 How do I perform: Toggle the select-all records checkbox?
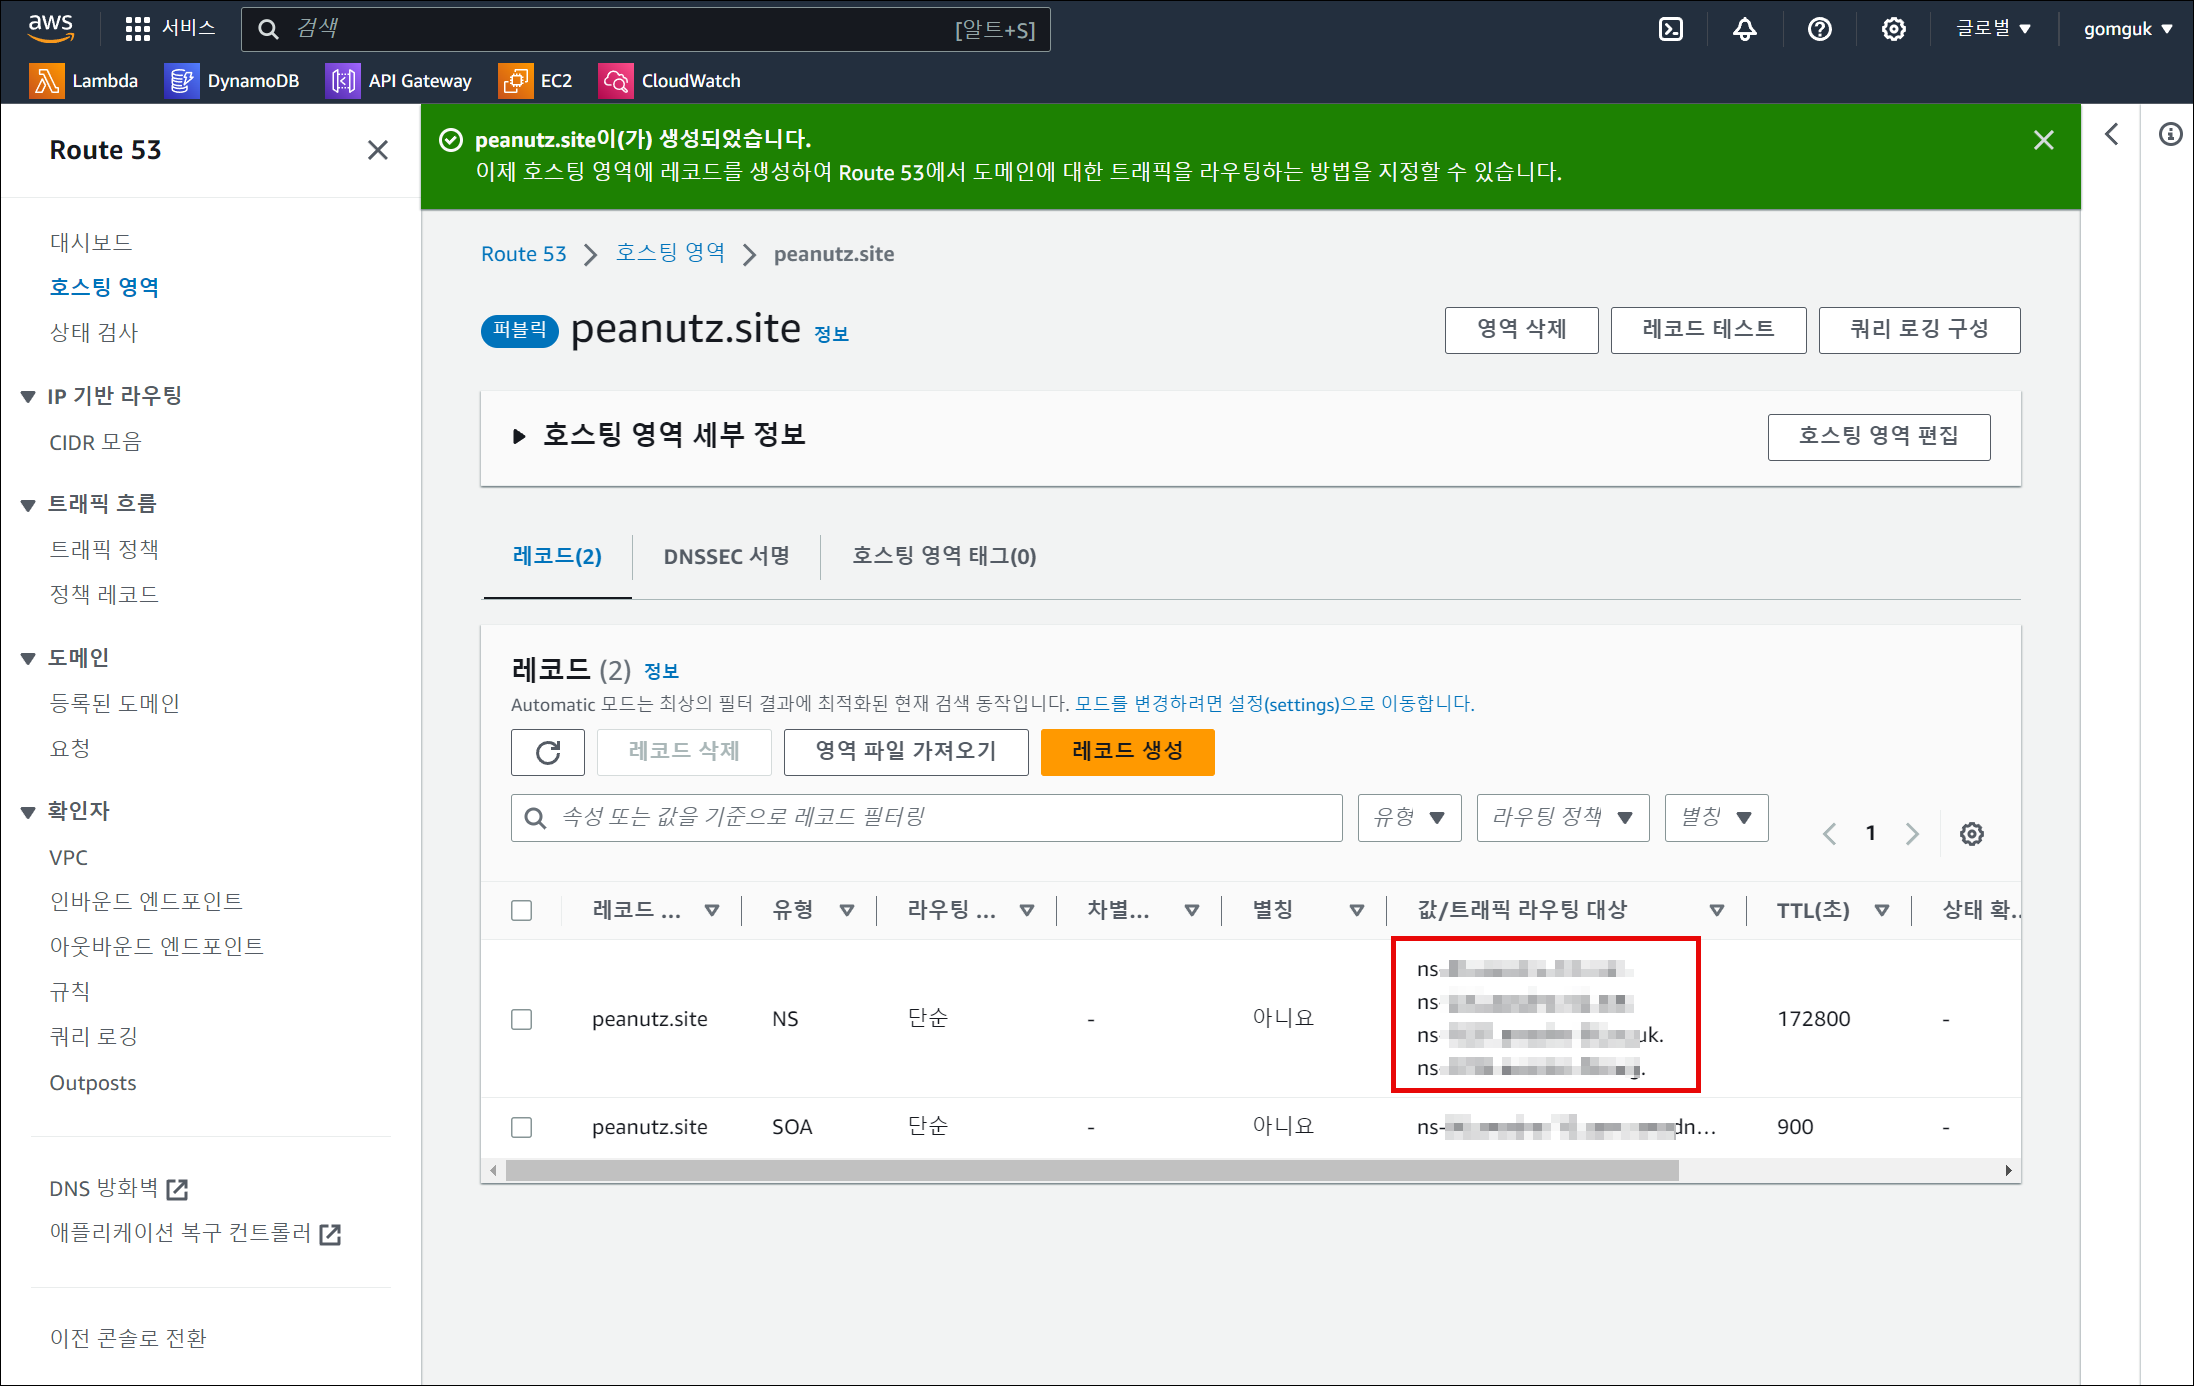point(521,910)
